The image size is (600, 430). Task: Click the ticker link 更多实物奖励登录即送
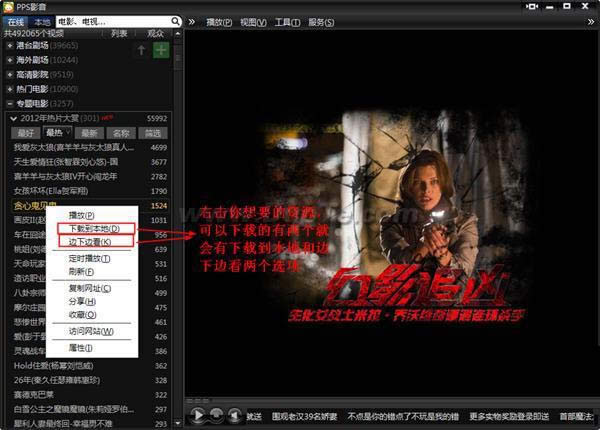pyautogui.click(x=509, y=416)
